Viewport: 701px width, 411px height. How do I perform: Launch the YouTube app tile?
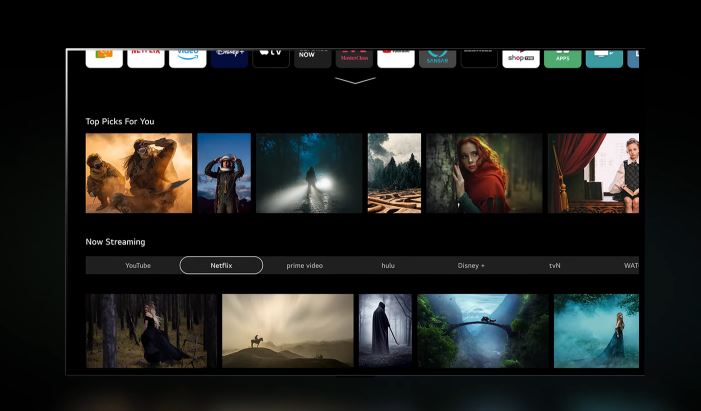tap(396, 57)
